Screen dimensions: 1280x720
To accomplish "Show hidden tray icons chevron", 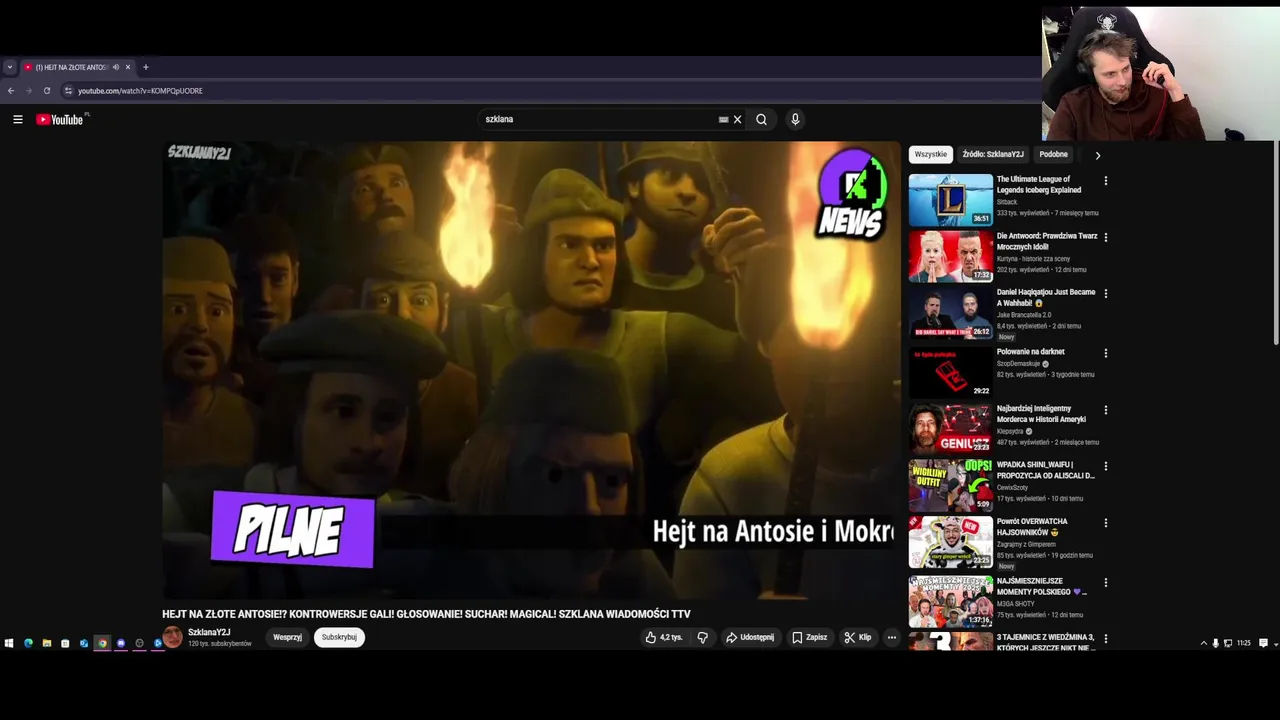I will (1203, 643).
